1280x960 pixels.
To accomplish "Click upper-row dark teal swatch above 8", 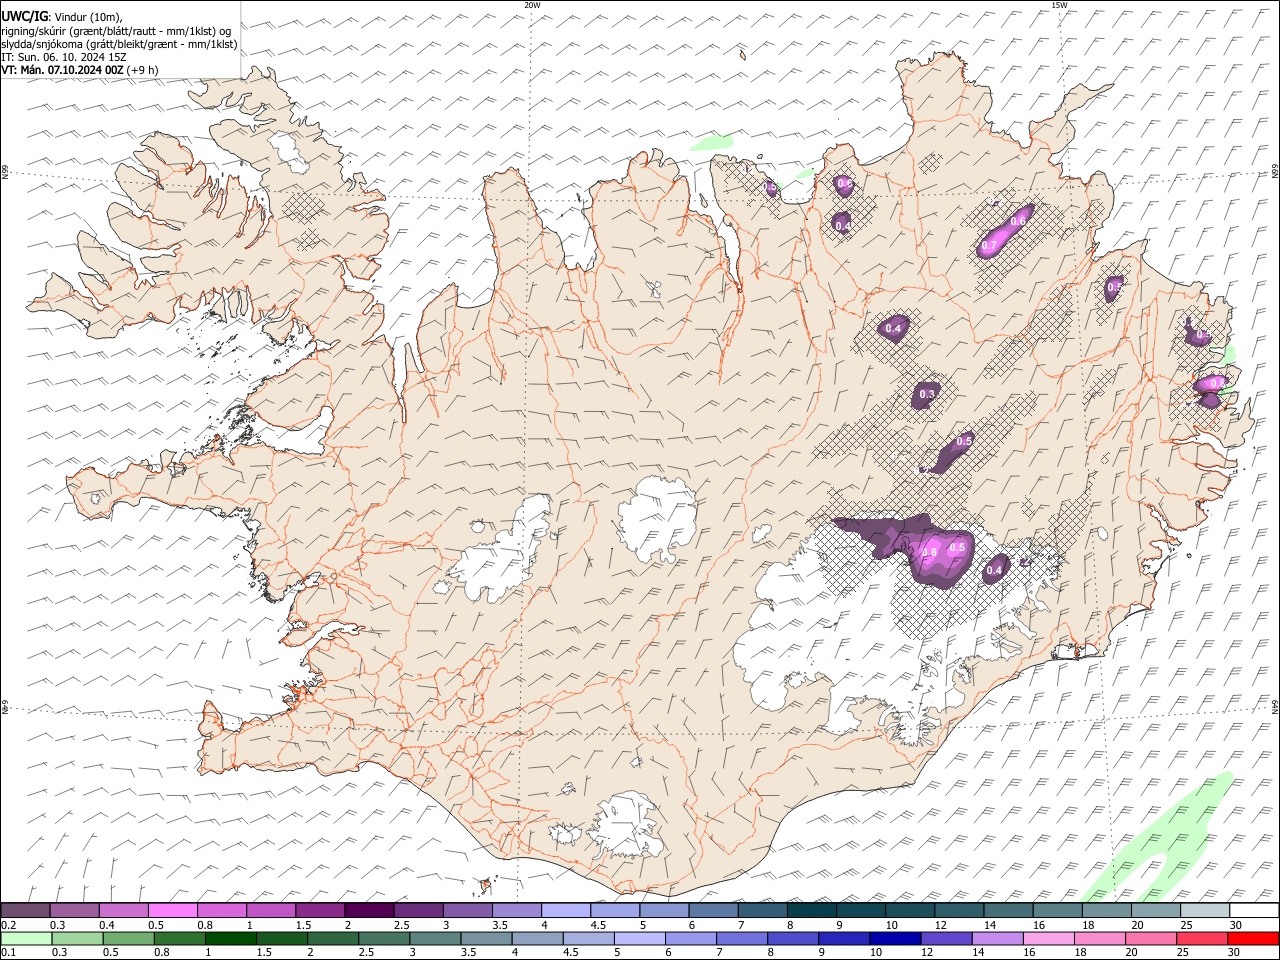I will pyautogui.click(x=811, y=911).
